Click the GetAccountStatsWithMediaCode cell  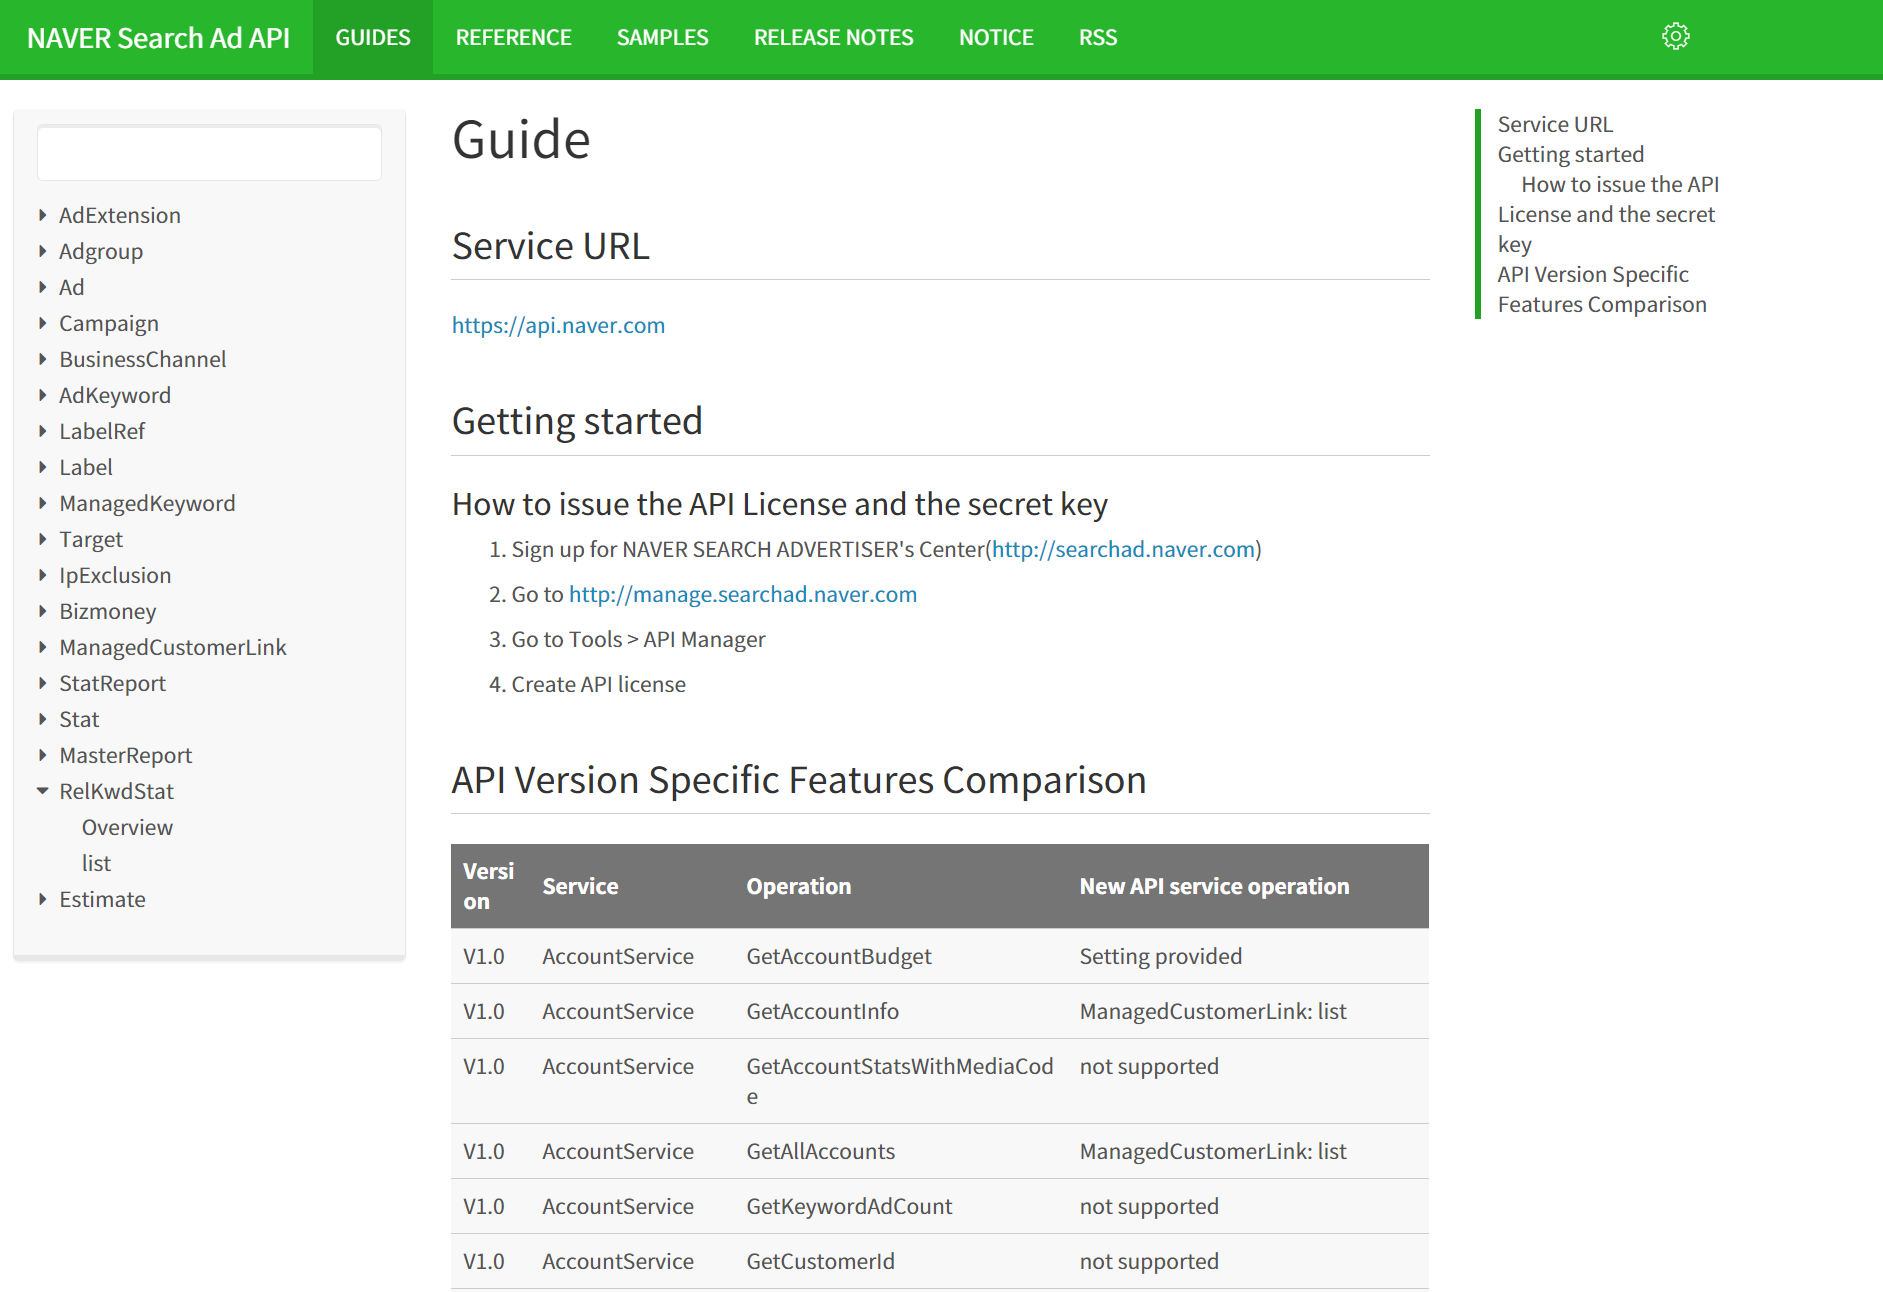coord(900,1081)
